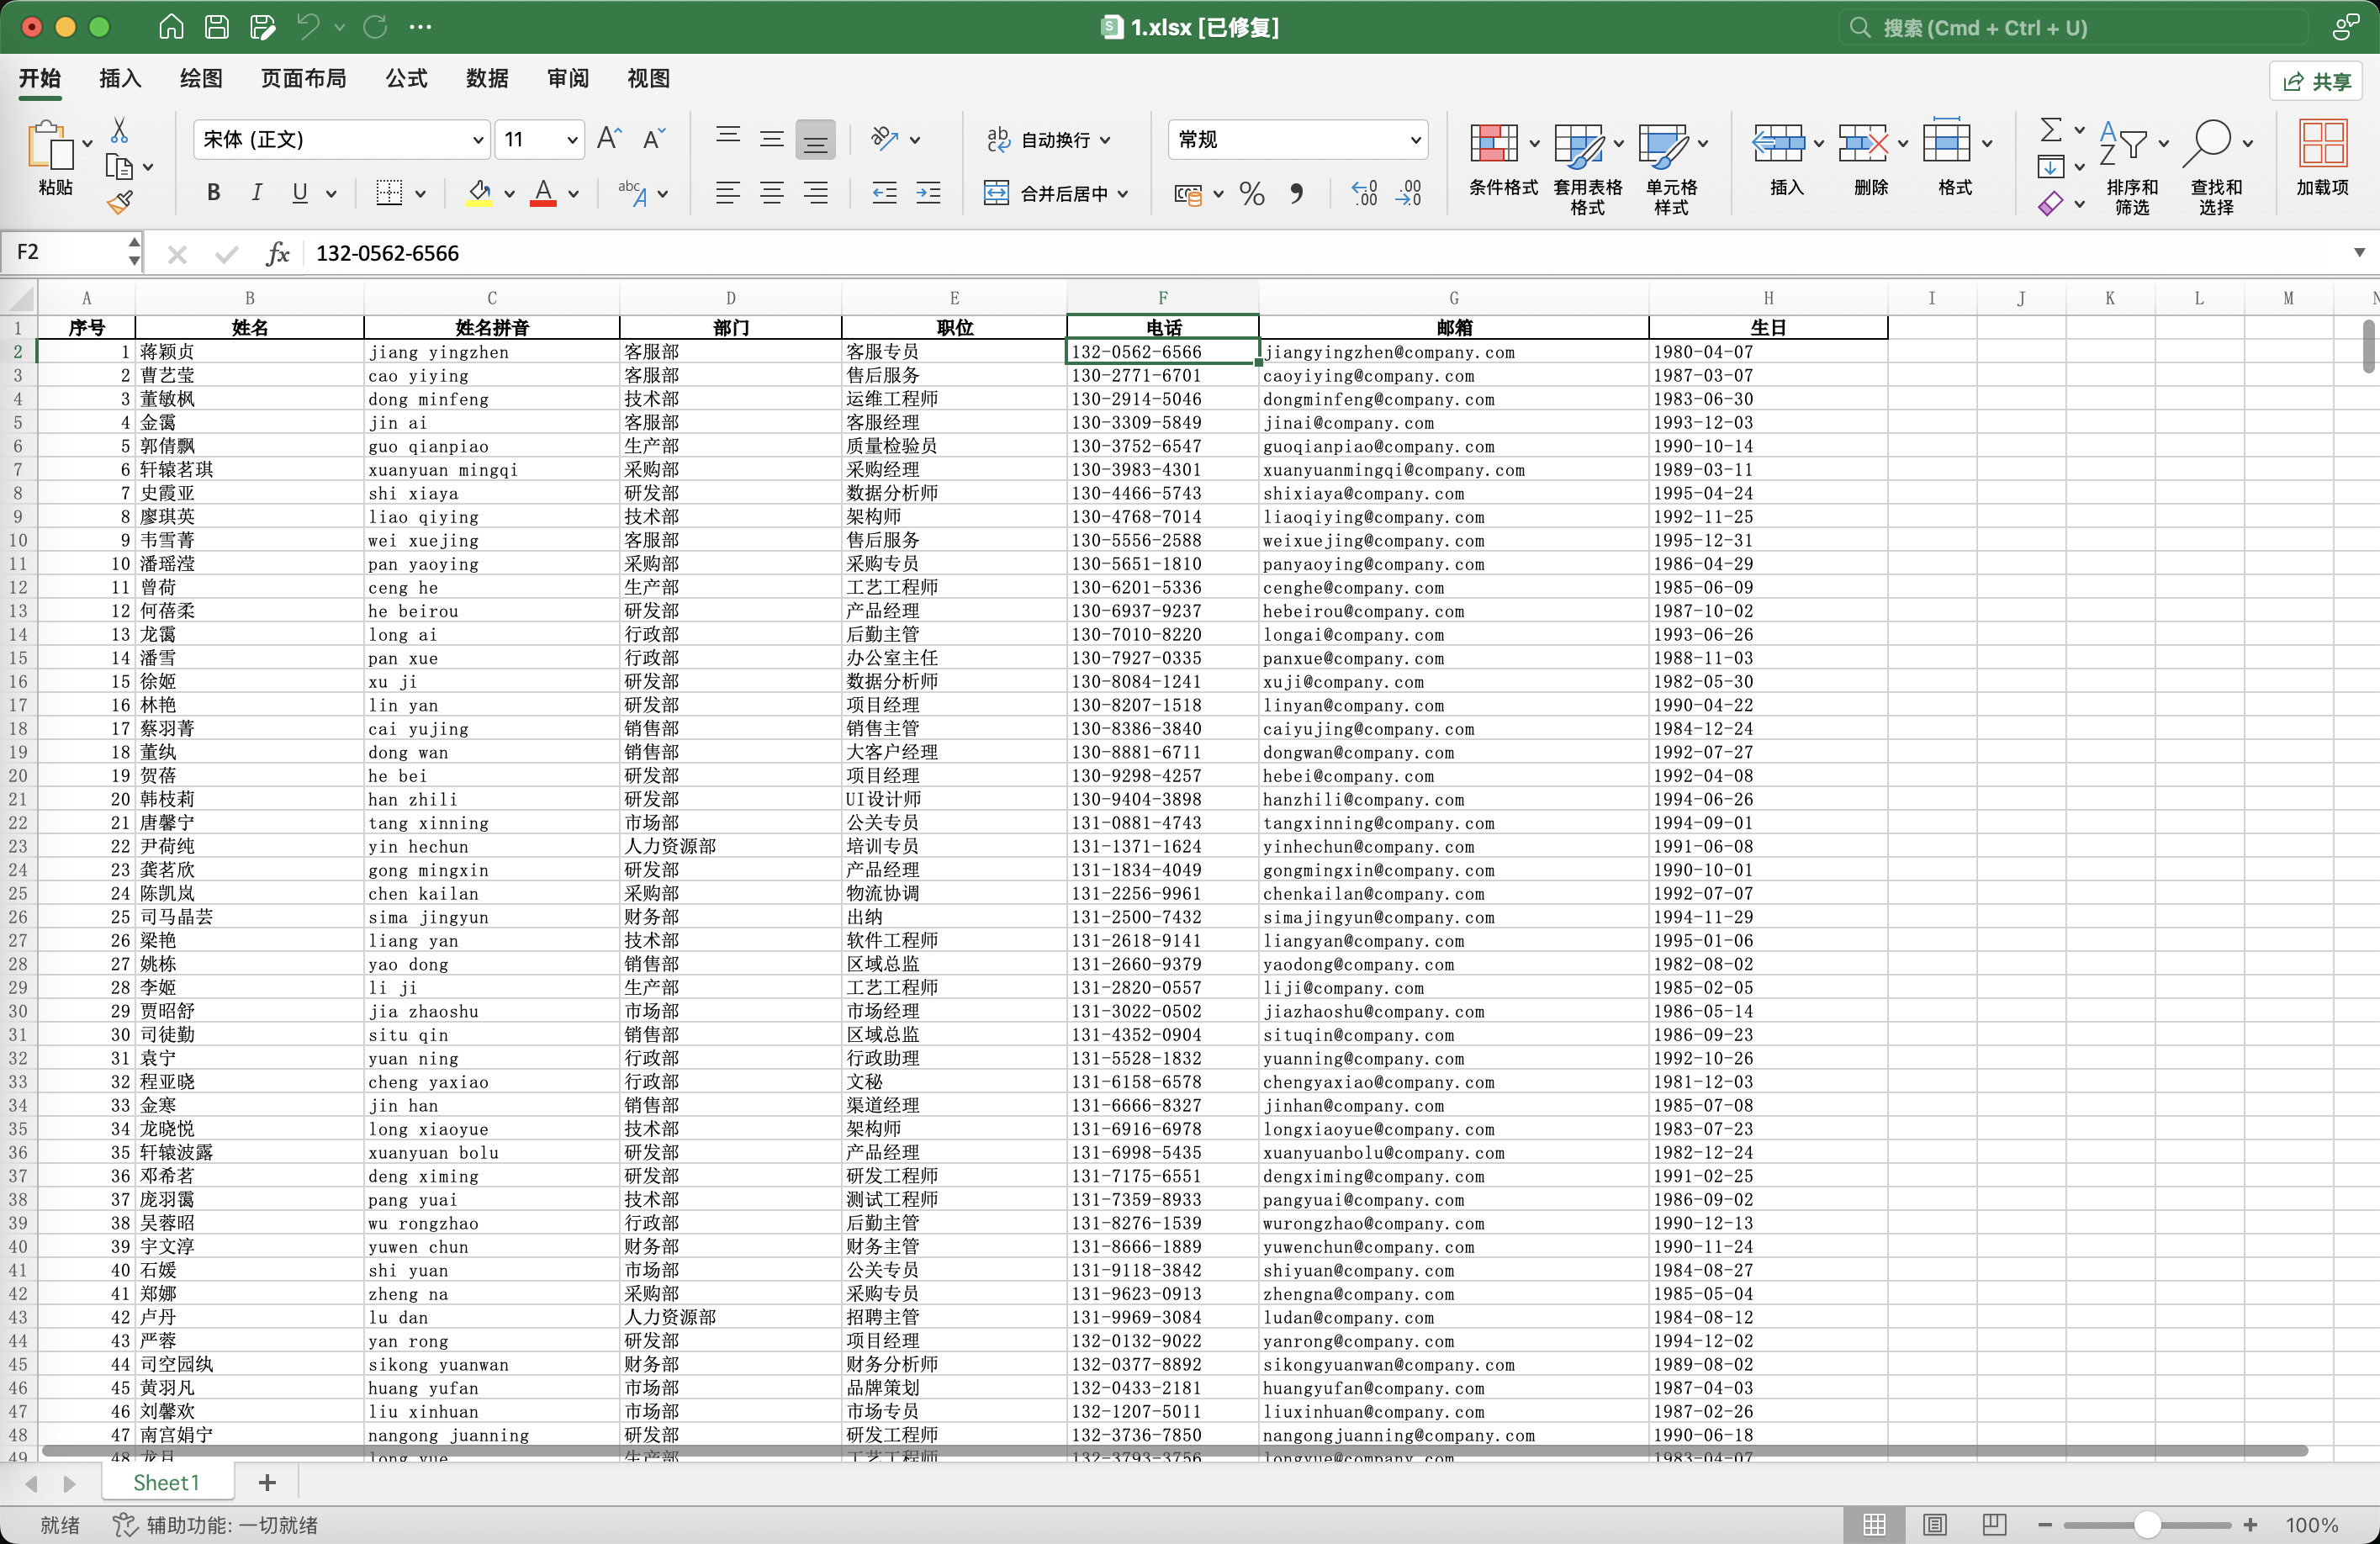Open Conditional Formatting icon
This screenshot has width=2380, height=1544.
click(1494, 143)
